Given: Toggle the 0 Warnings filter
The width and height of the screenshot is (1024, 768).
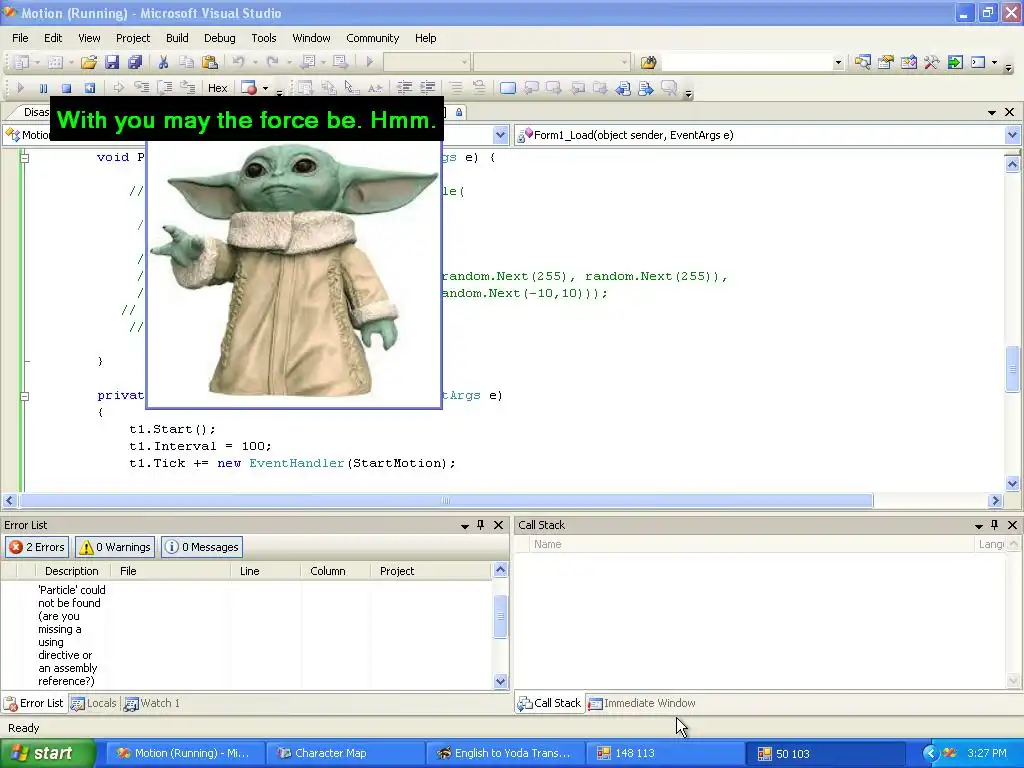Looking at the screenshot, I should pyautogui.click(x=115, y=547).
